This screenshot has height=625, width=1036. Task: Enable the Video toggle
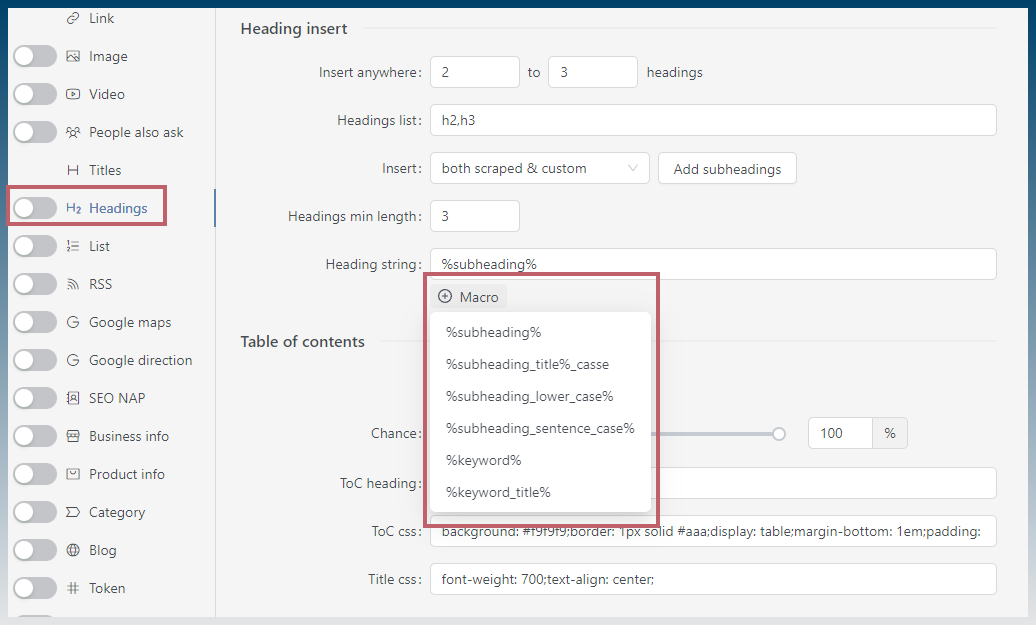click(35, 94)
